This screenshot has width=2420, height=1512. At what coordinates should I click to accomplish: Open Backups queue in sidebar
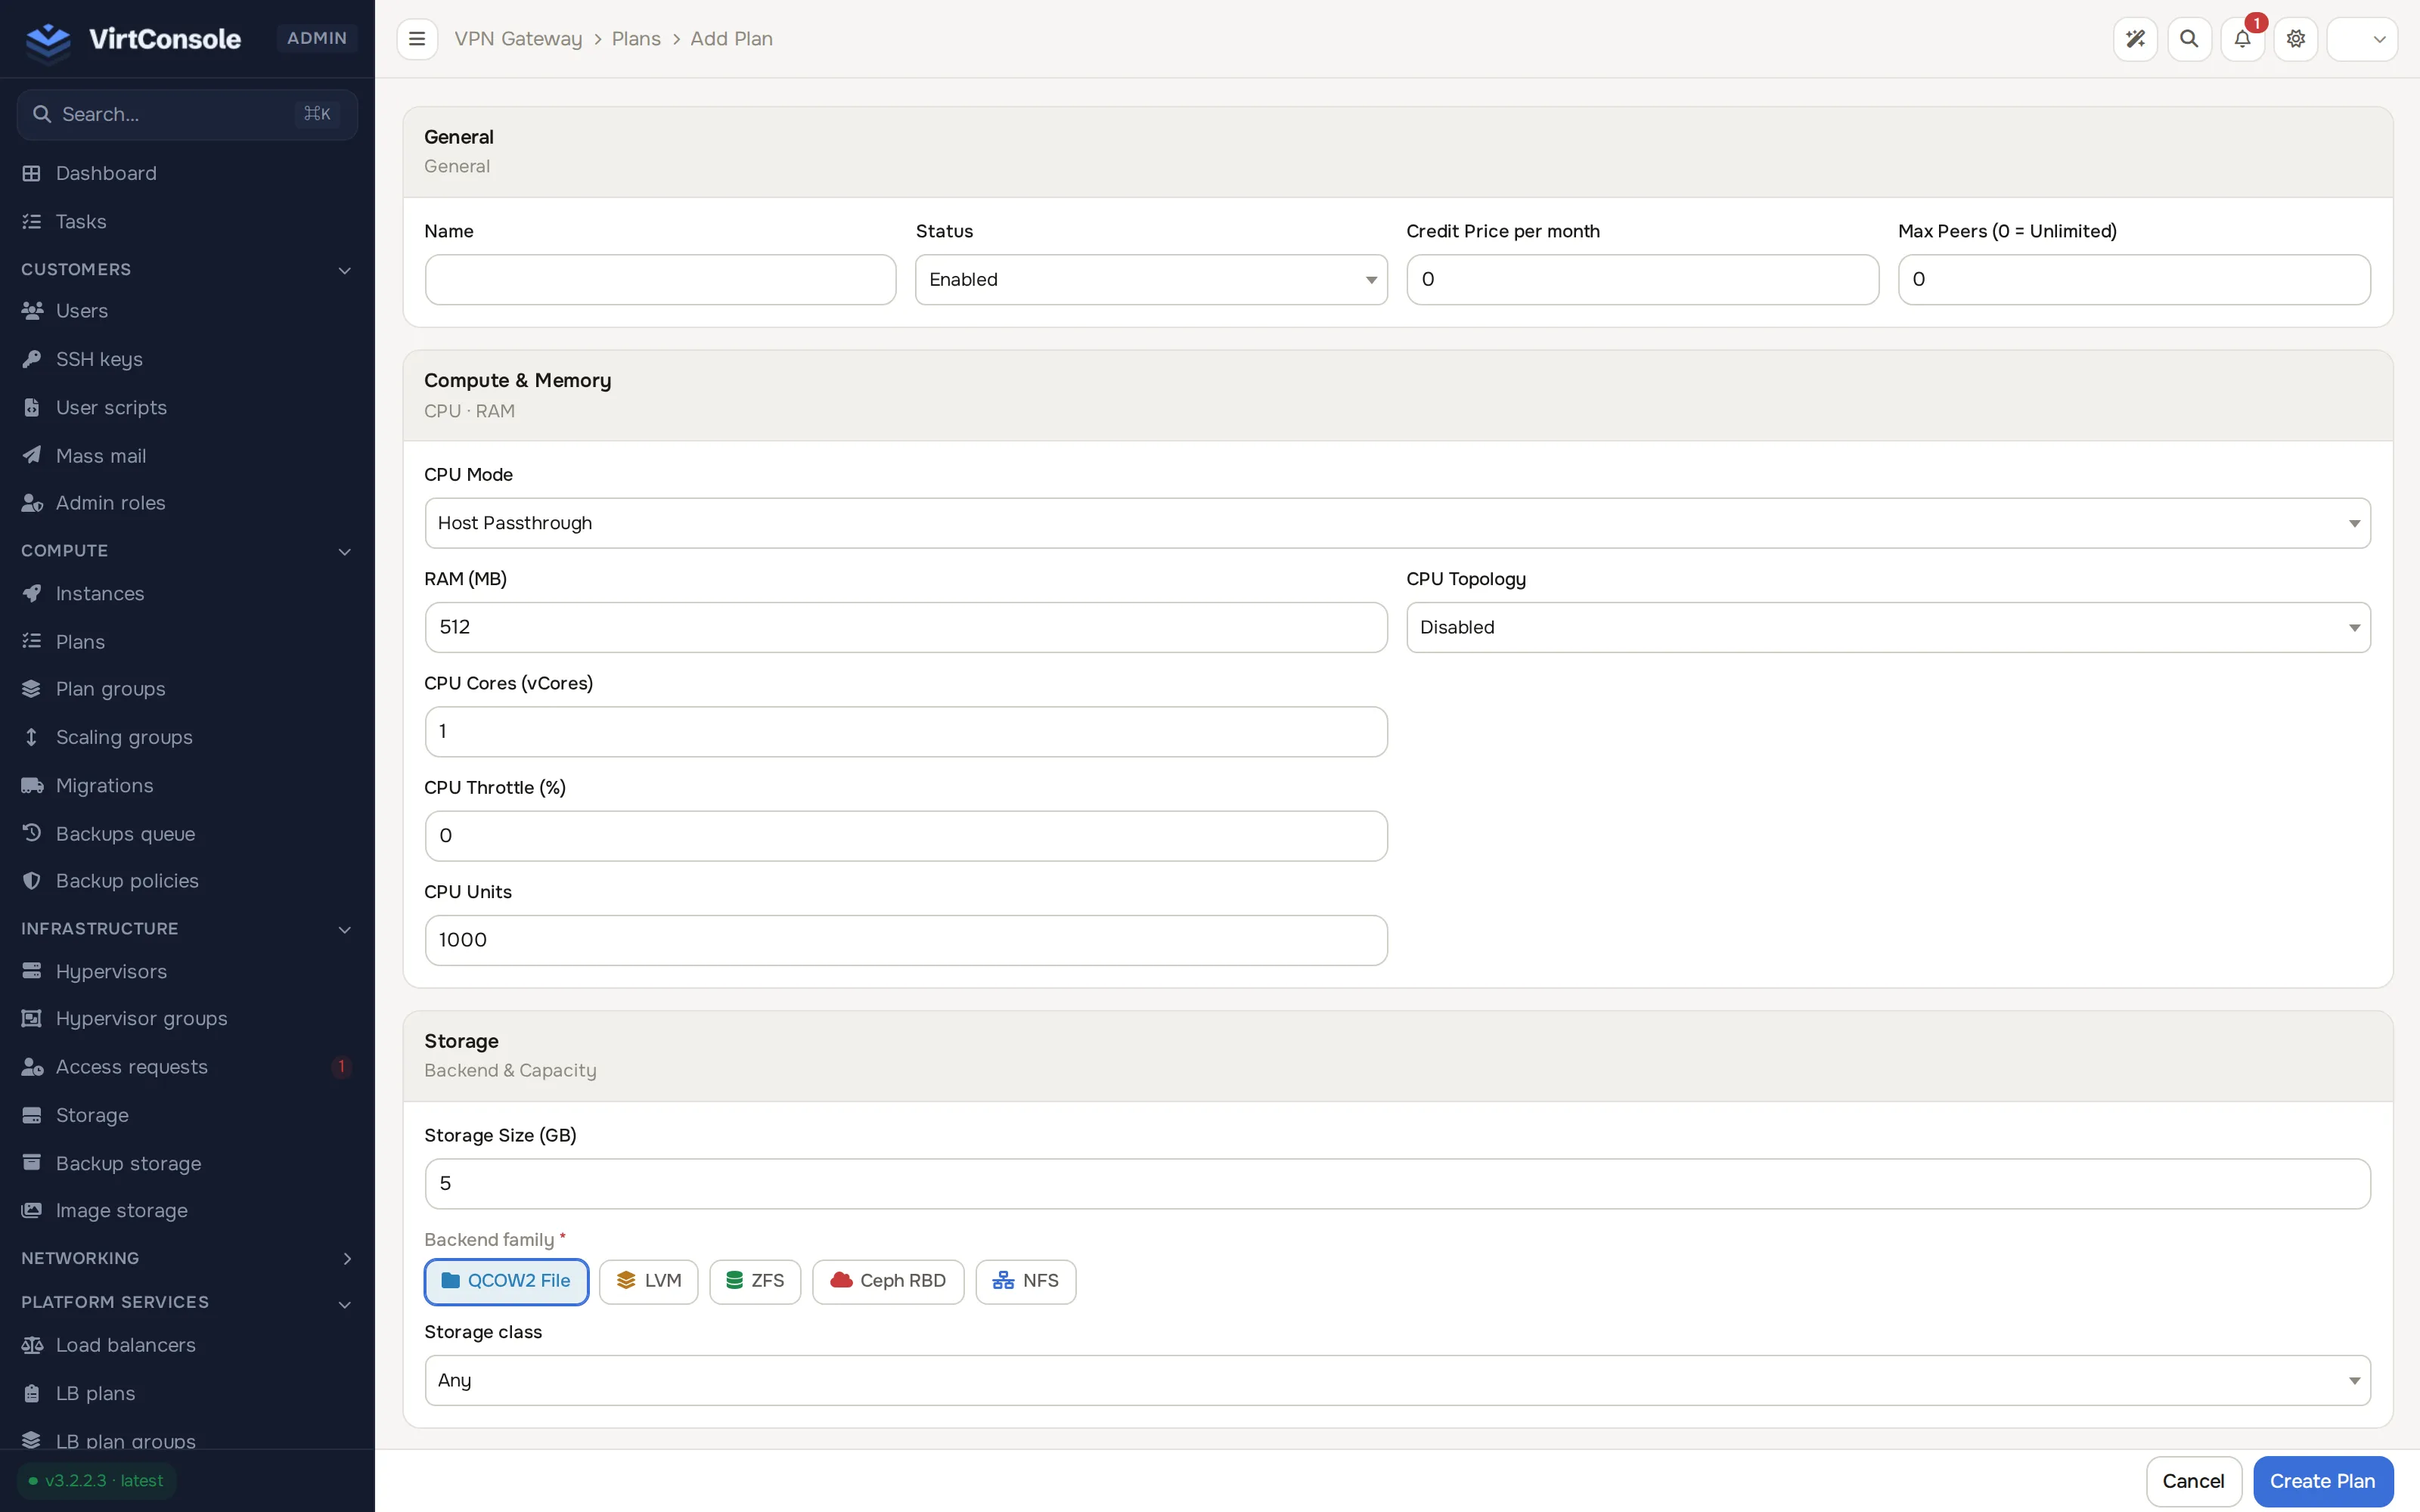(187, 834)
